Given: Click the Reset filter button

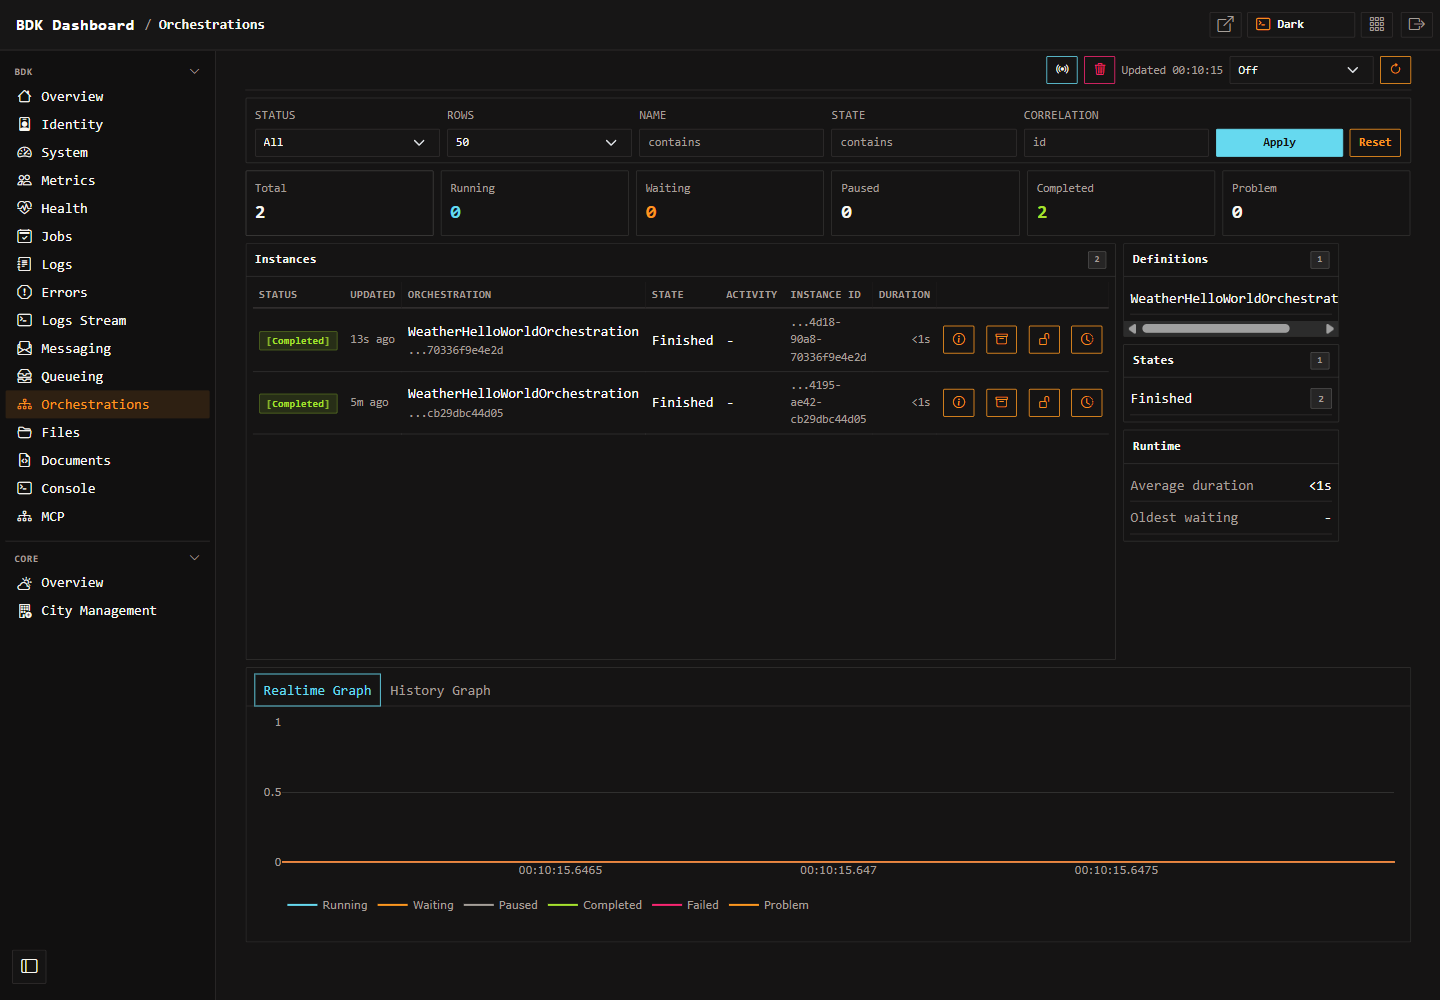Looking at the screenshot, I should (x=1375, y=143).
